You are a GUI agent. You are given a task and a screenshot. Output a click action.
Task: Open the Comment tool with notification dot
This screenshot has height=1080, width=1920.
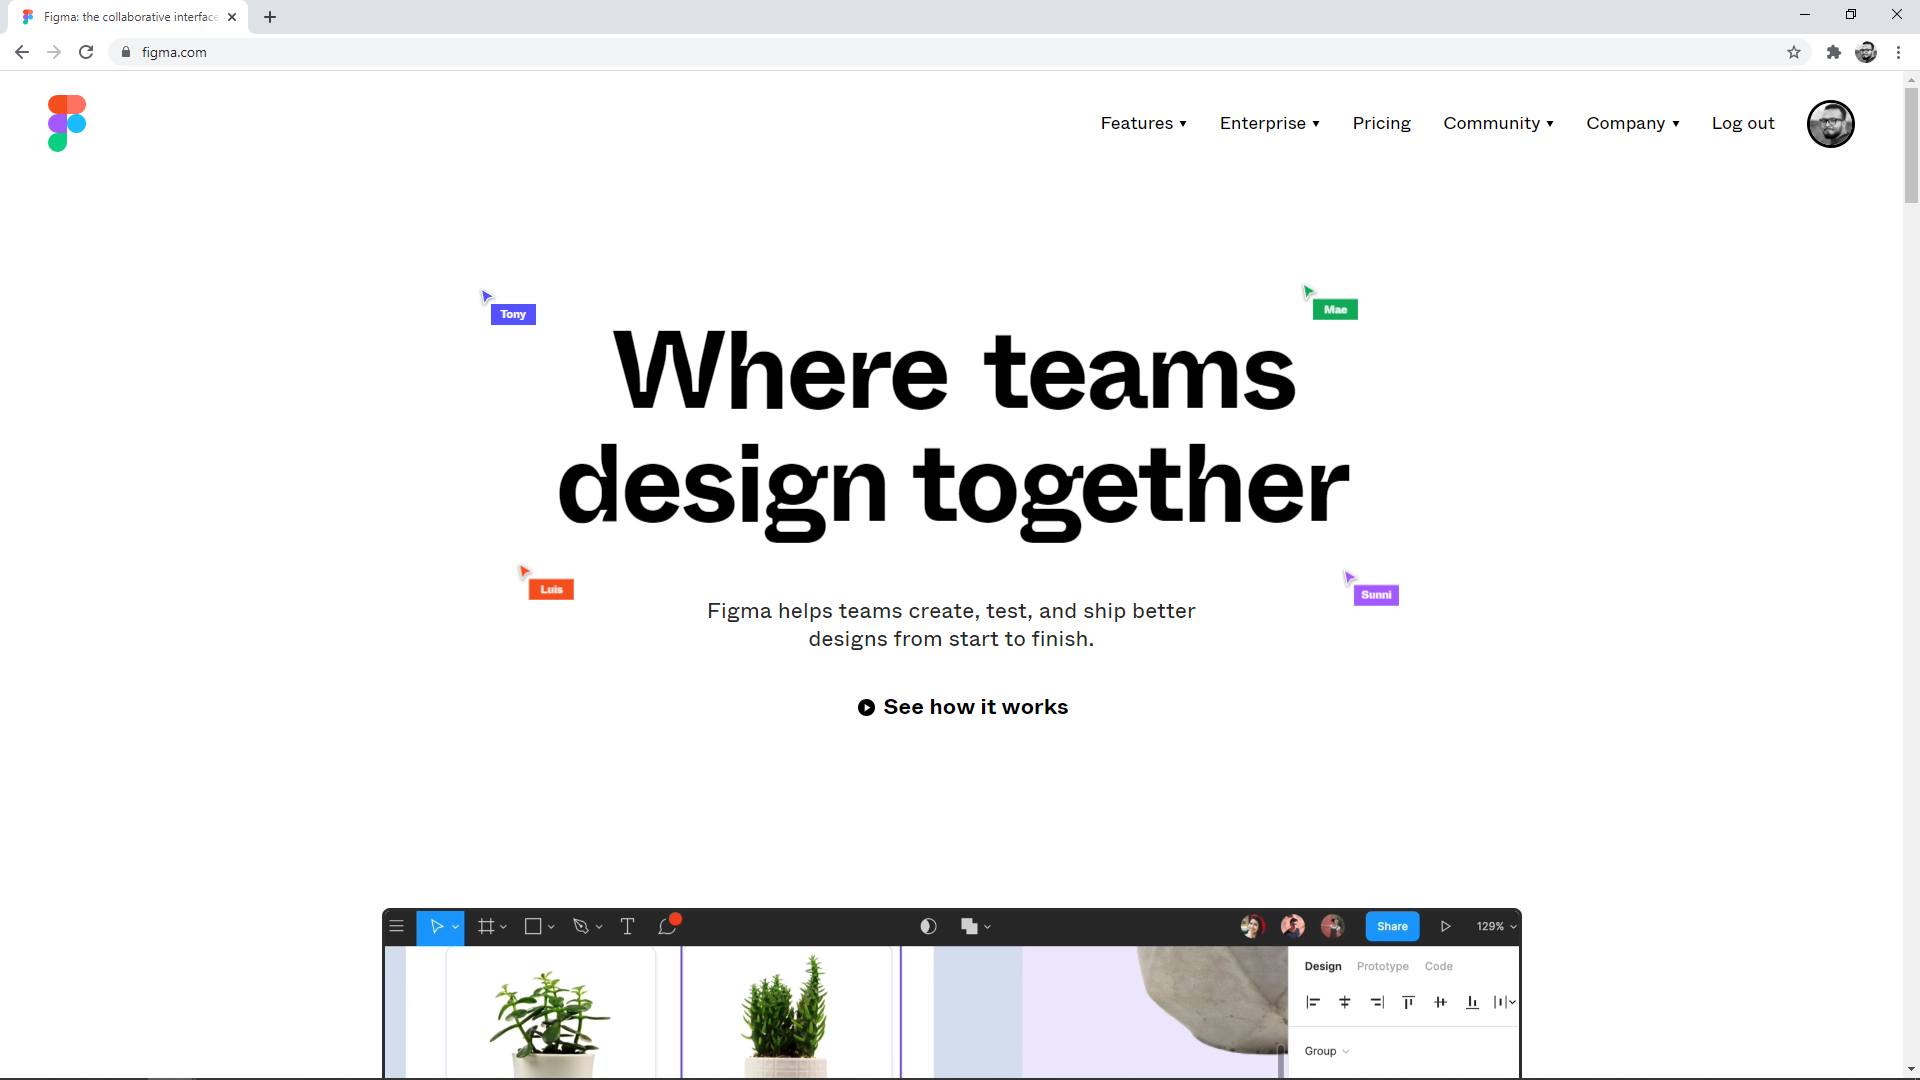point(668,926)
